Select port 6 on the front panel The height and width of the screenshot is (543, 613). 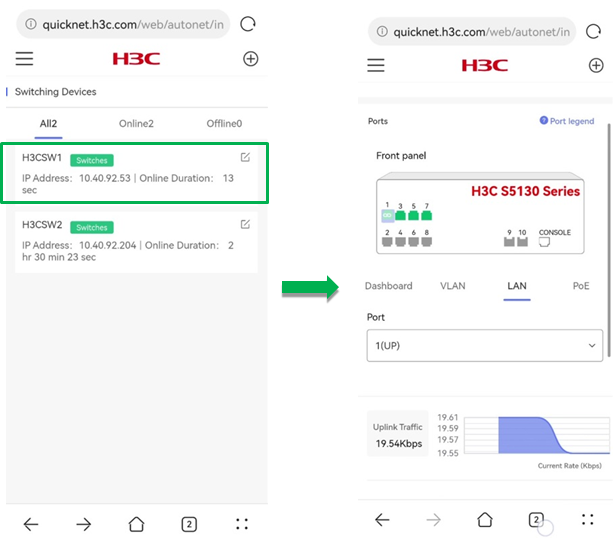click(414, 242)
